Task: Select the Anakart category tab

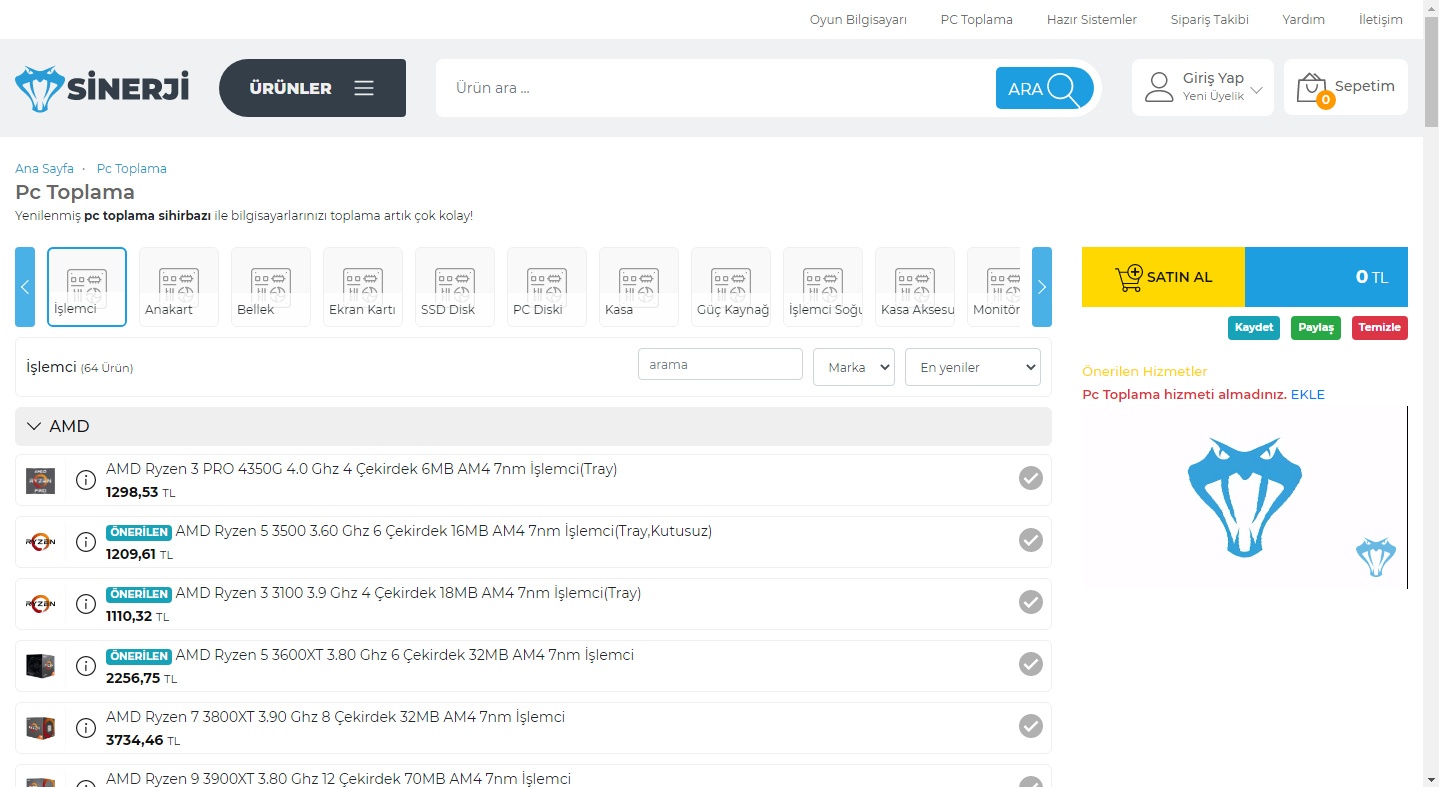Action: 179,287
